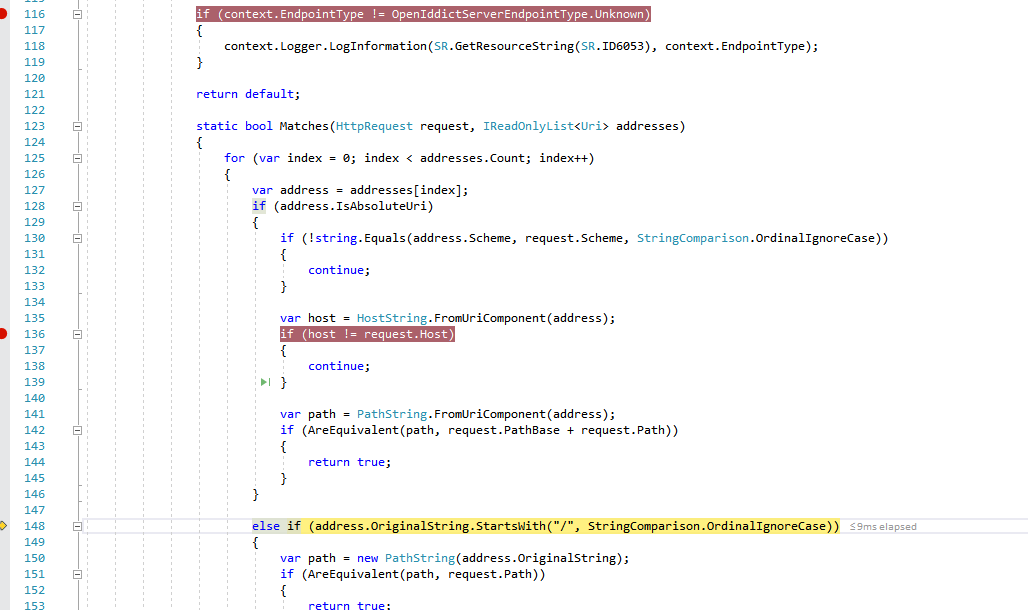Click the green step indicator near line 139
Image resolution: width=1028 pixels, height=610 pixels.
coord(264,381)
